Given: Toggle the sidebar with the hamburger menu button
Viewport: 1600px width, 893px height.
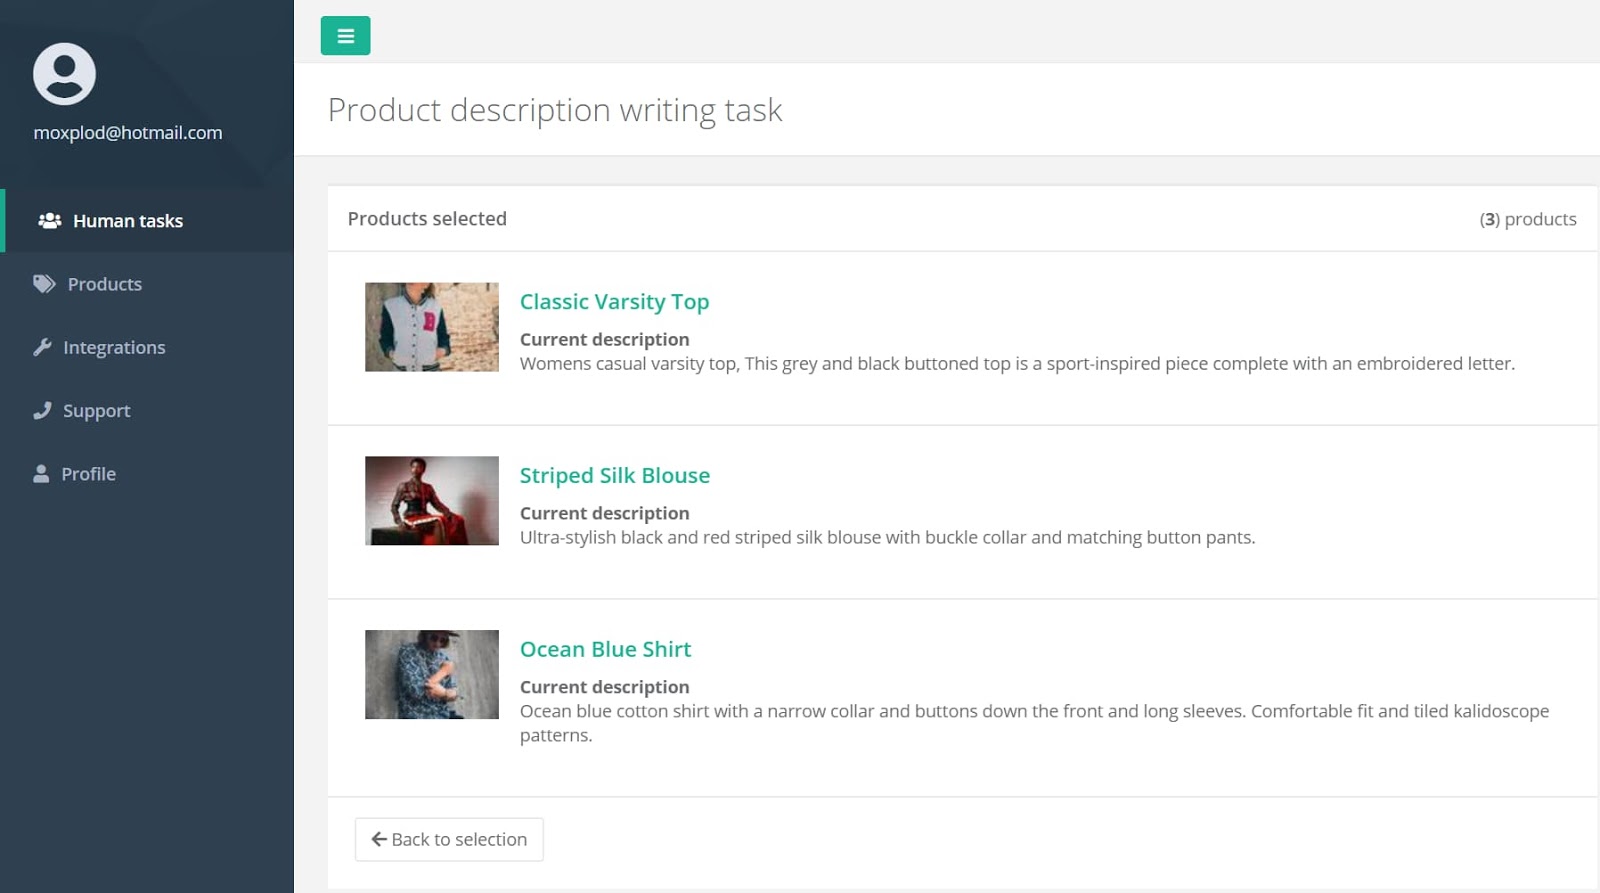Looking at the screenshot, I should coord(345,36).
